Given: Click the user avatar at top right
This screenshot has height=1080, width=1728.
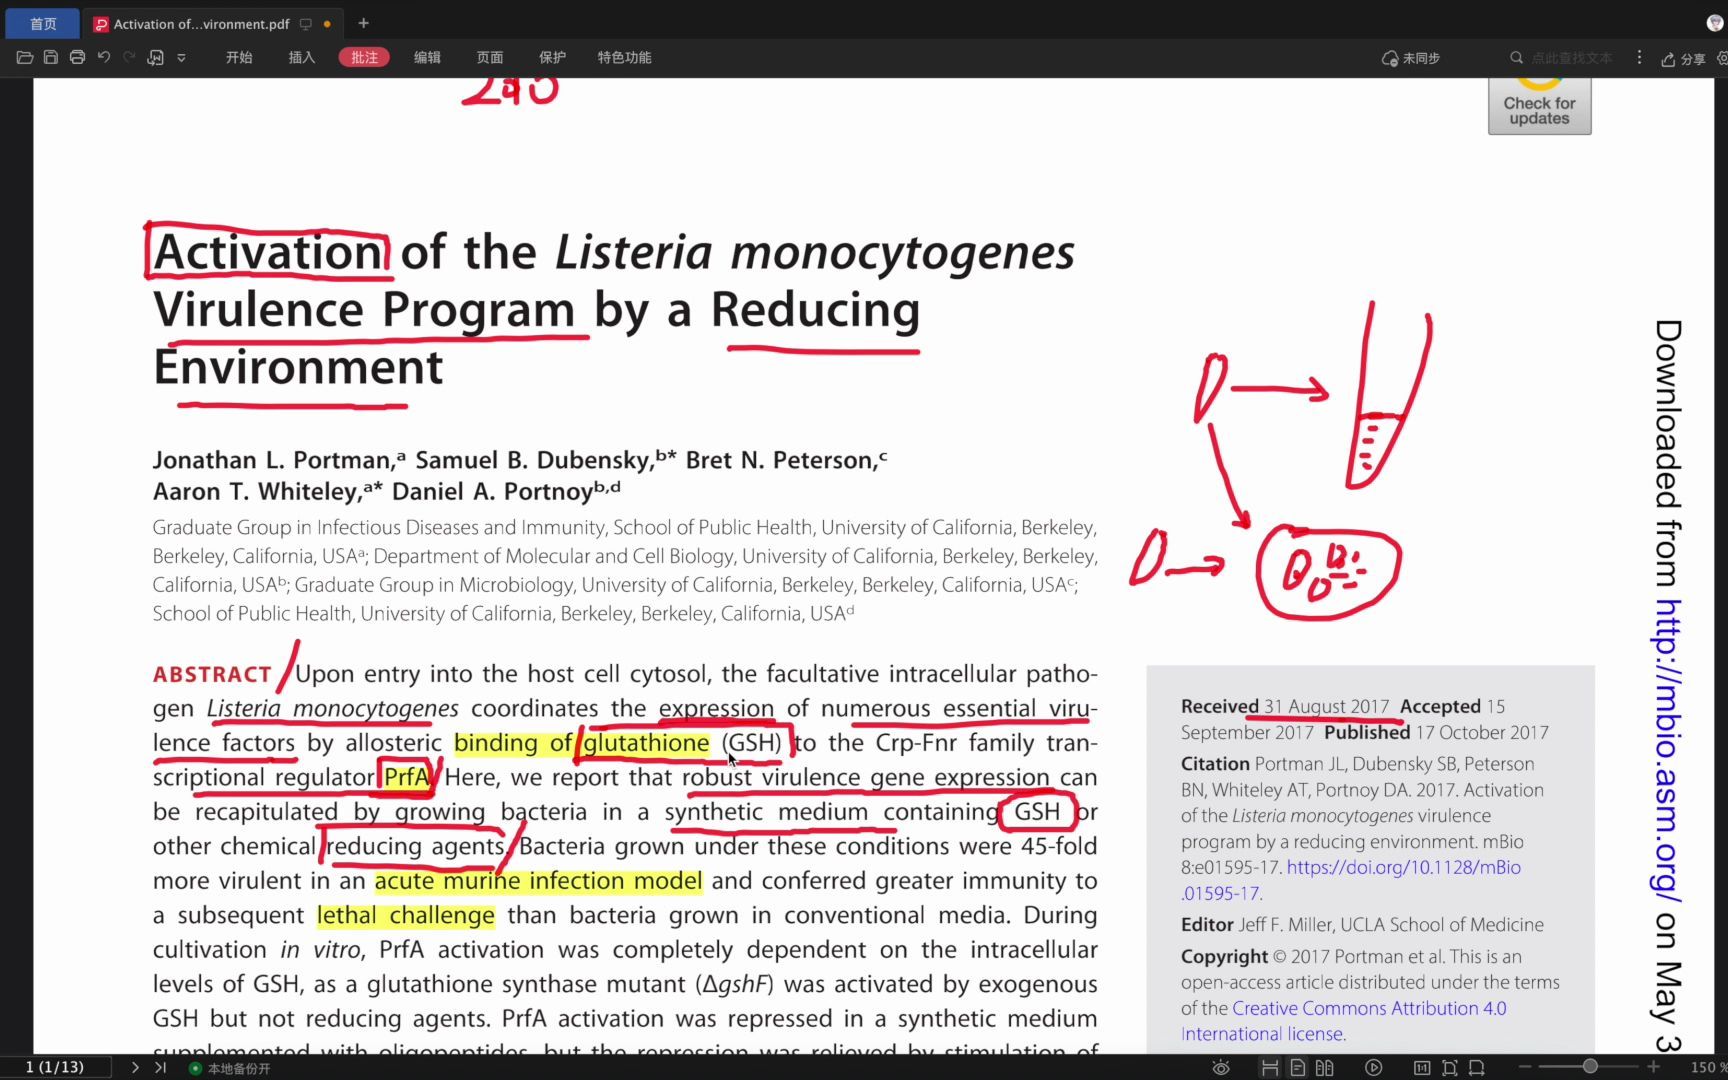Looking at the screenshot, I should tap(1716, 23).
